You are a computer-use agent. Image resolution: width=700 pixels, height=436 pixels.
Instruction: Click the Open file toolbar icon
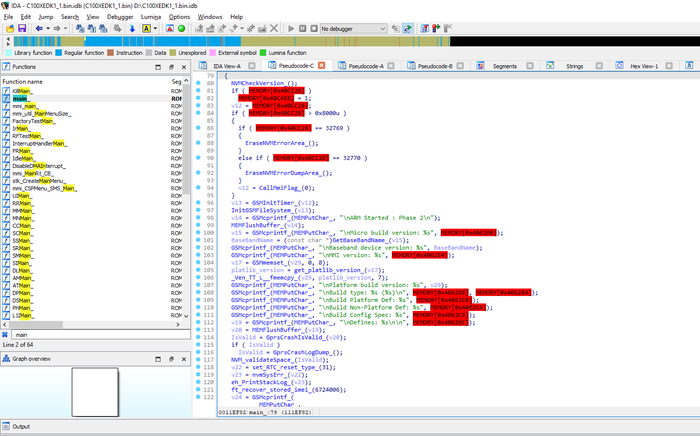(x=9, y=29)
